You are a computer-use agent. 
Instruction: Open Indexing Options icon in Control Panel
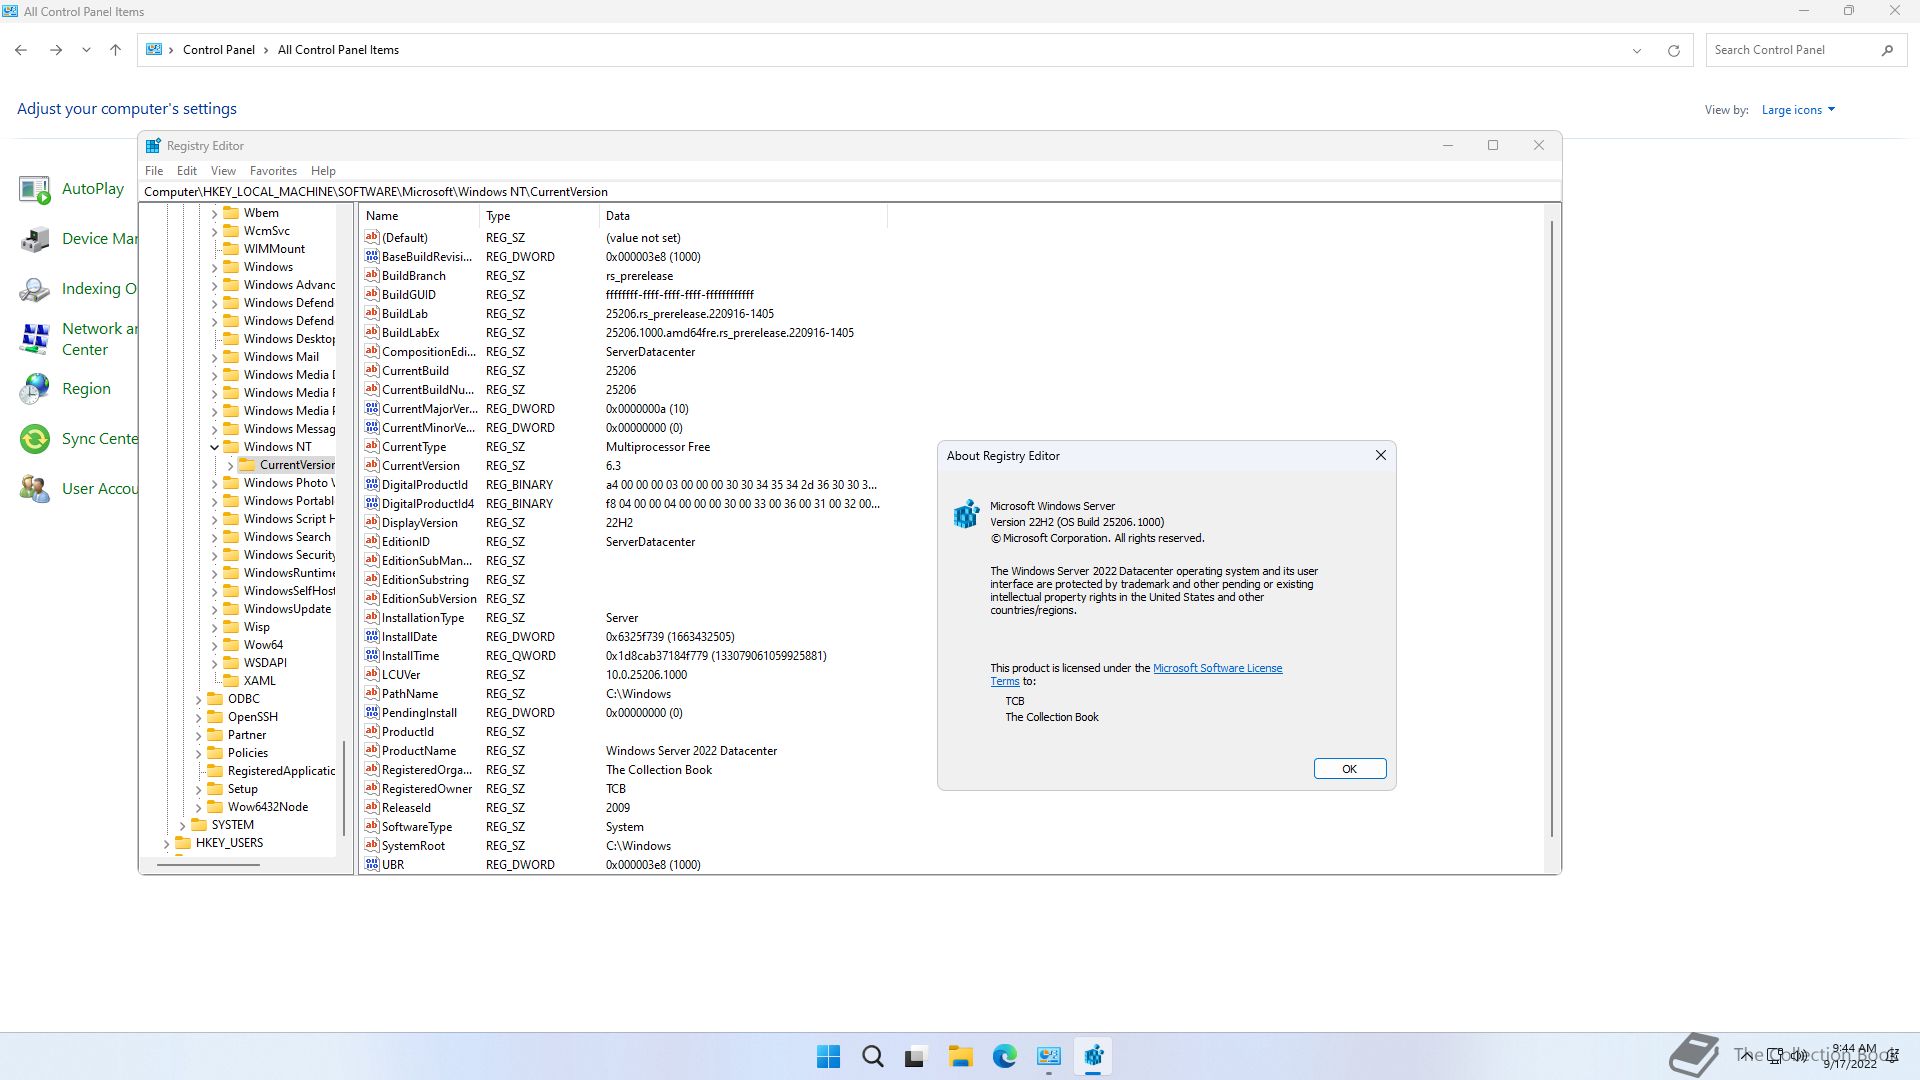point(35,289)
